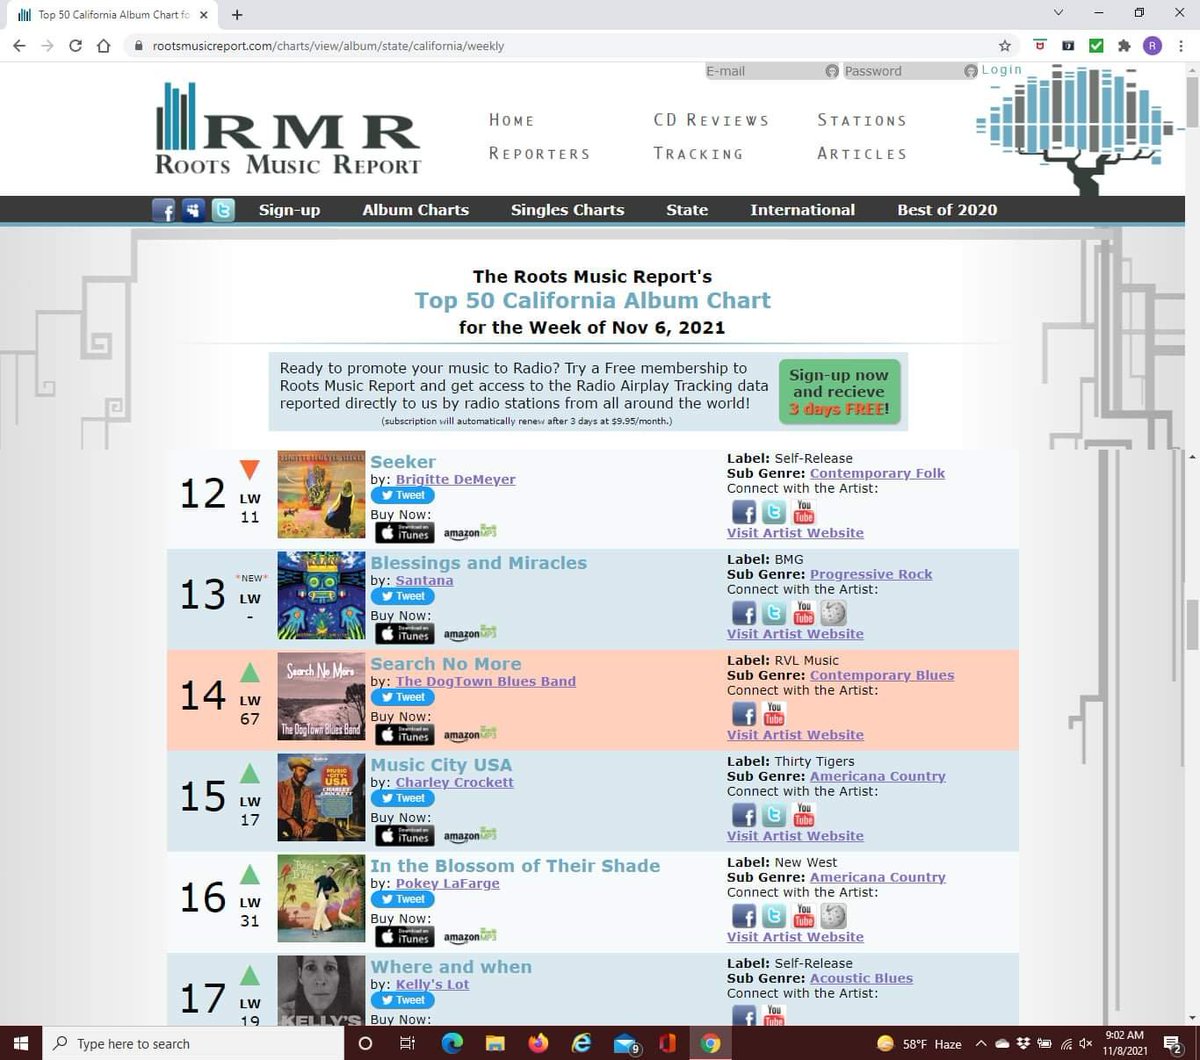
Task: Go to CD Reviews page
Action: click(x=711, y=120)
